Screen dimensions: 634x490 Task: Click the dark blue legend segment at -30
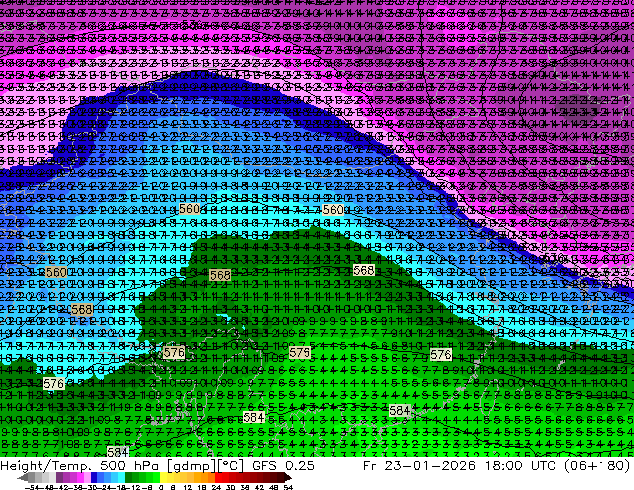coord(94,478)
